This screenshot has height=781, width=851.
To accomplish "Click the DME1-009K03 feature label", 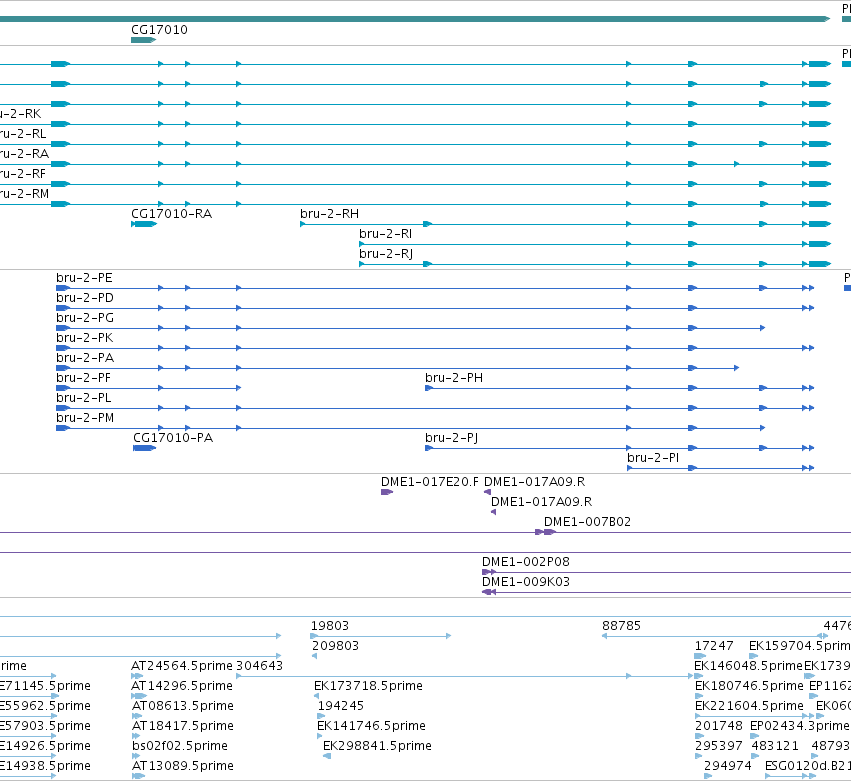I will click(x=525, y=582).
